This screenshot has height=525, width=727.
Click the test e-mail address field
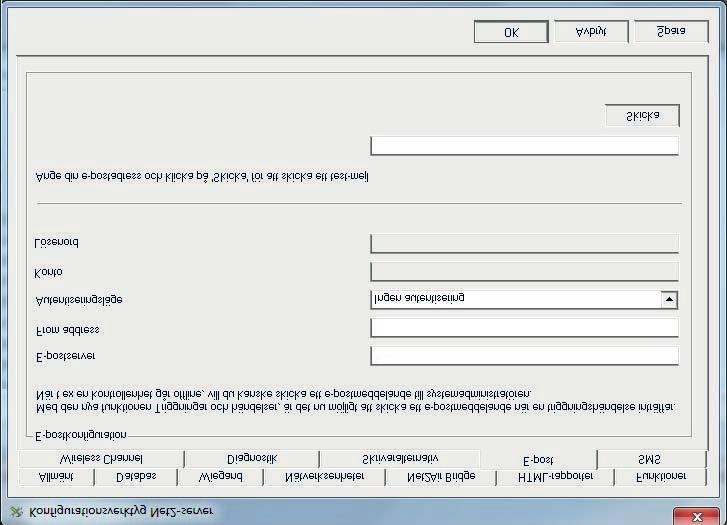point(524,146)
